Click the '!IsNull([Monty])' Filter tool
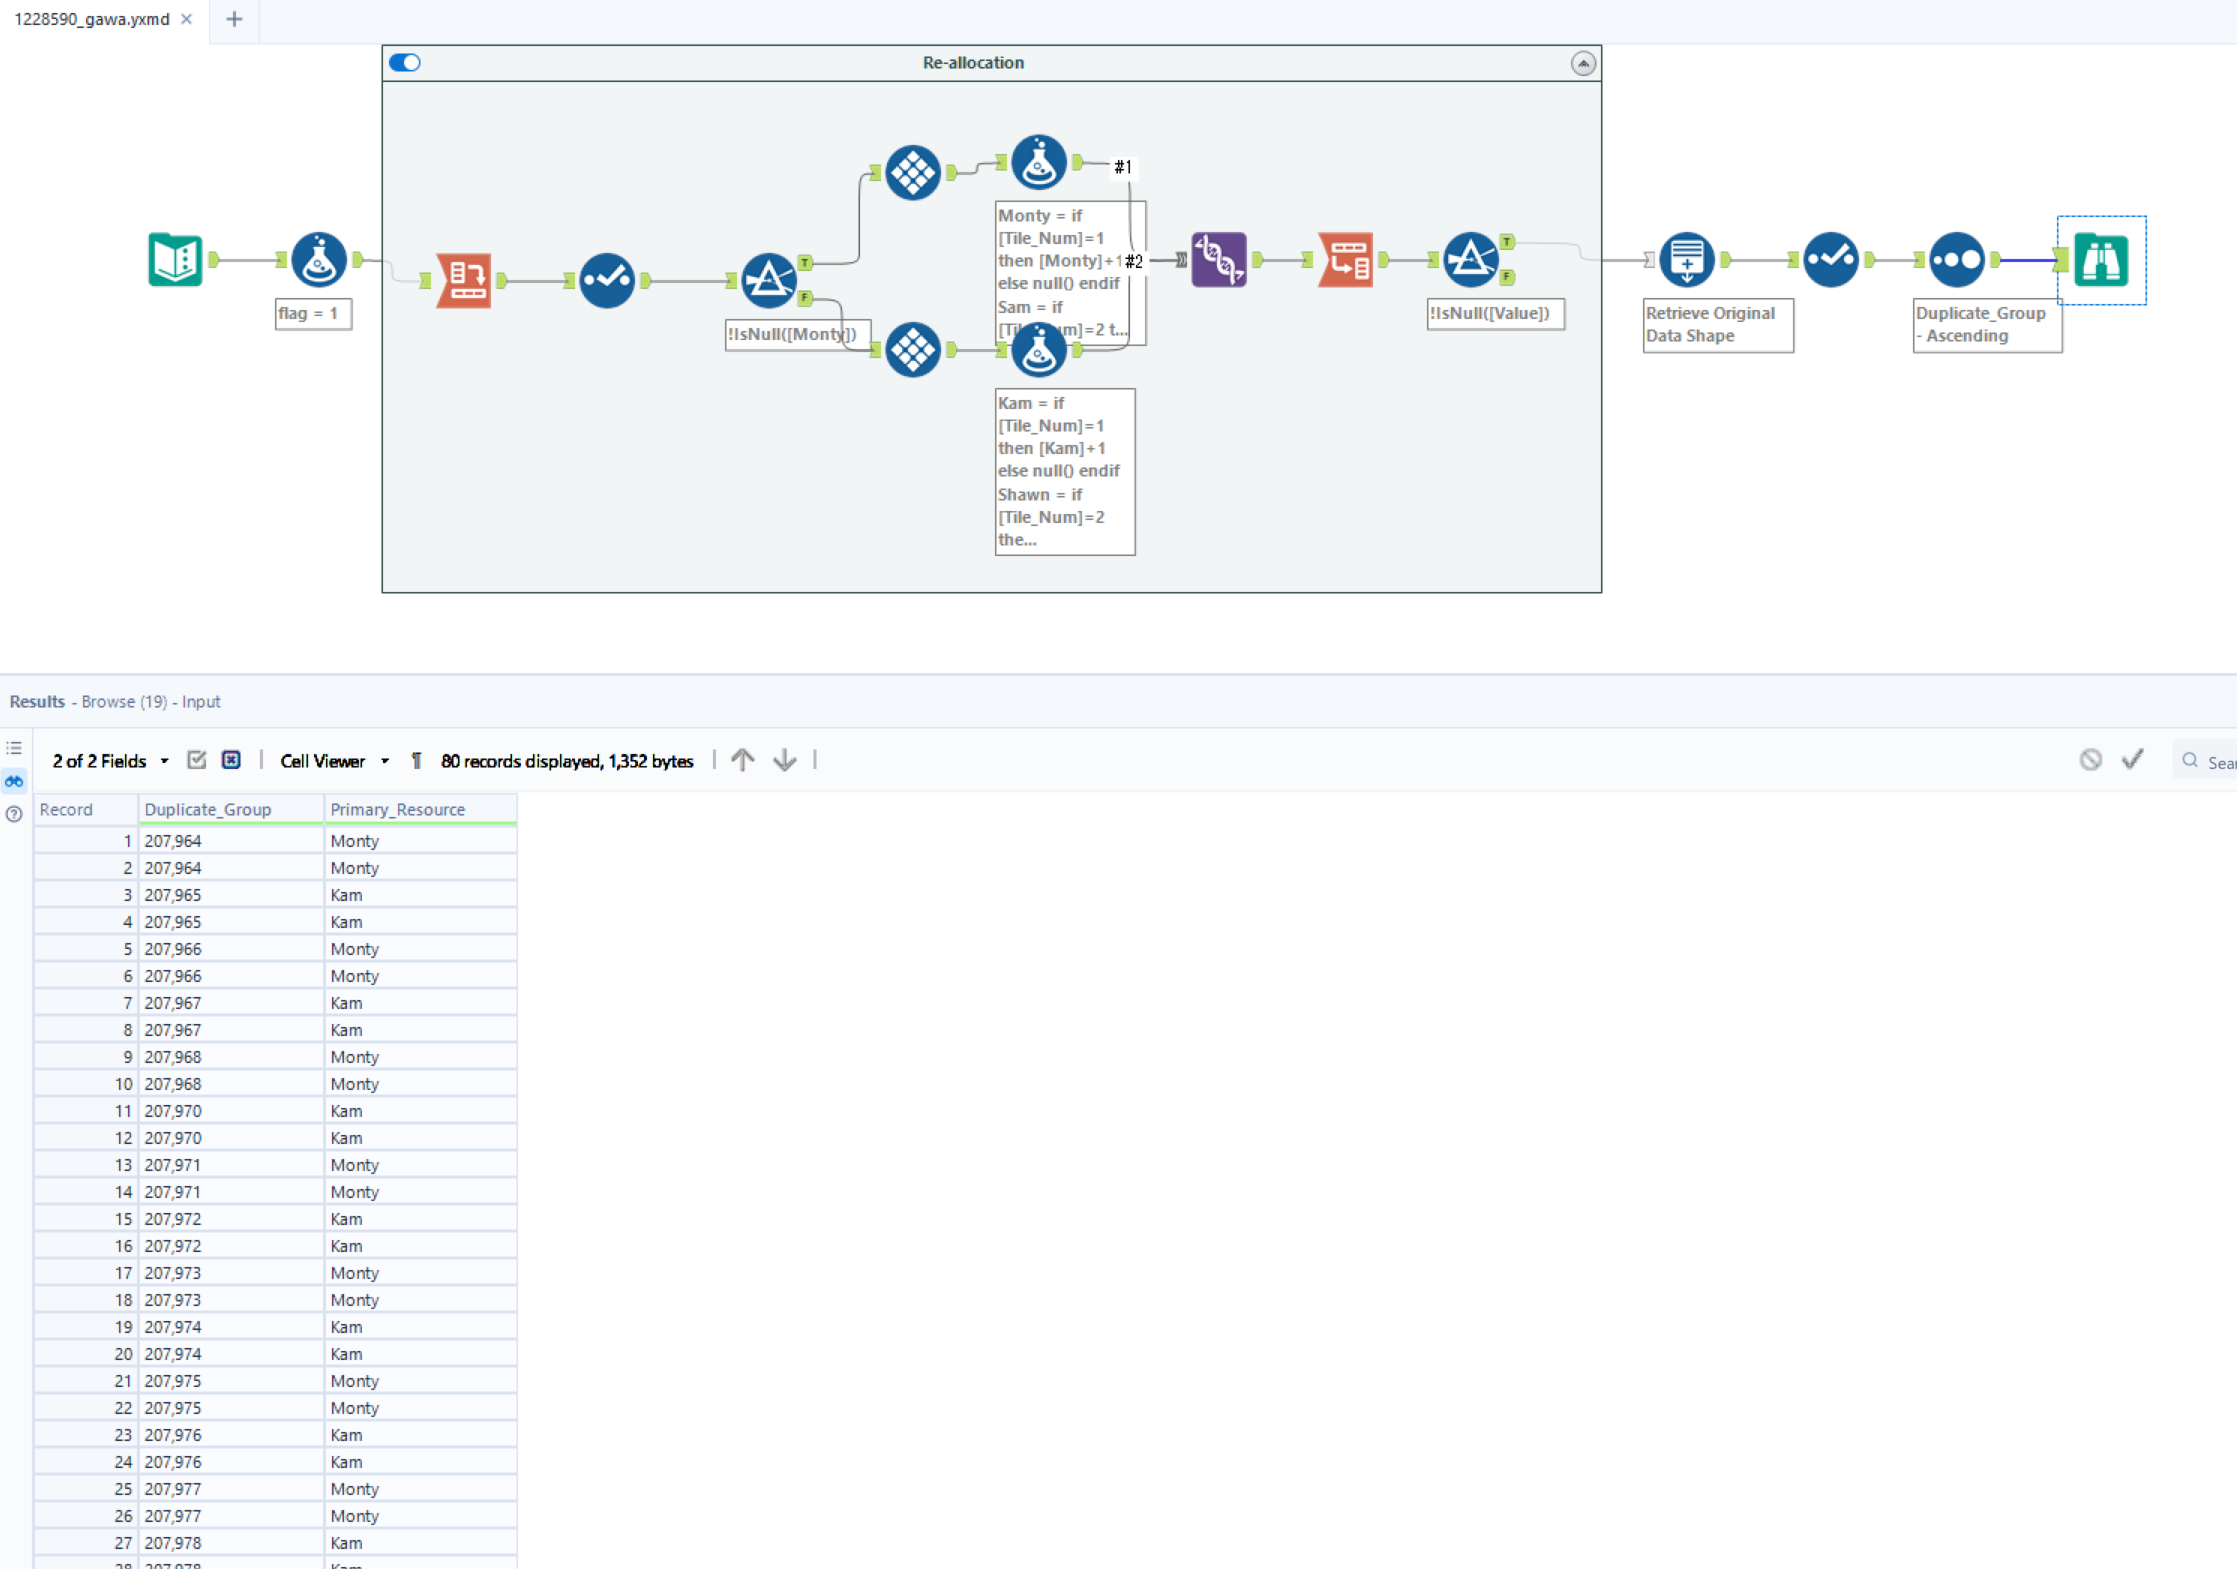The height and width of the screenshot is (1569, 2237). [768, 280]
